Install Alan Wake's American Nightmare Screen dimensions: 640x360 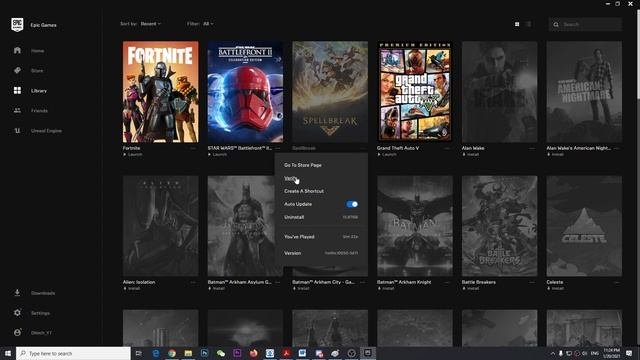coord(555,155)
